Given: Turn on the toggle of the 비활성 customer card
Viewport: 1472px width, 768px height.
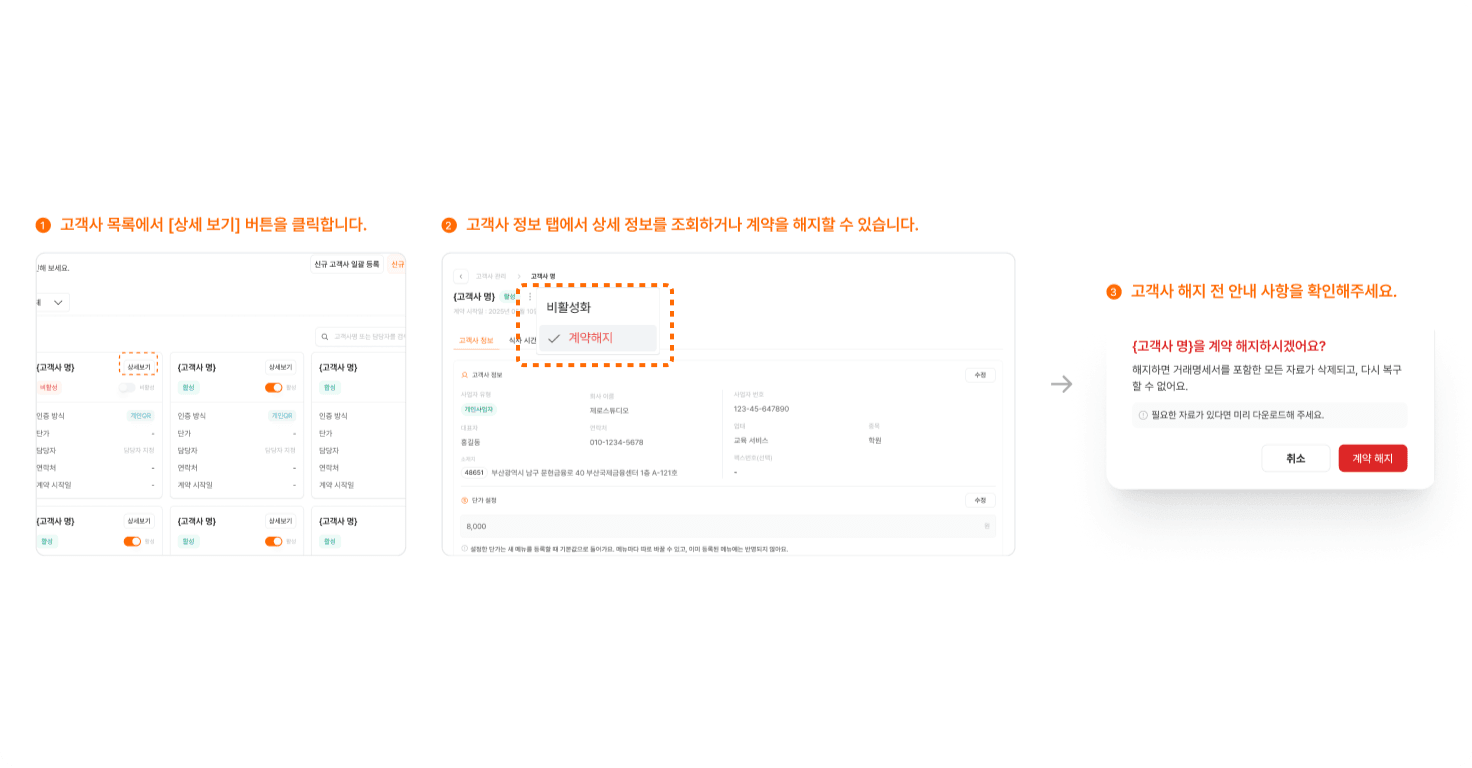Looking at the screenshot, I should (x=127, y=387).
